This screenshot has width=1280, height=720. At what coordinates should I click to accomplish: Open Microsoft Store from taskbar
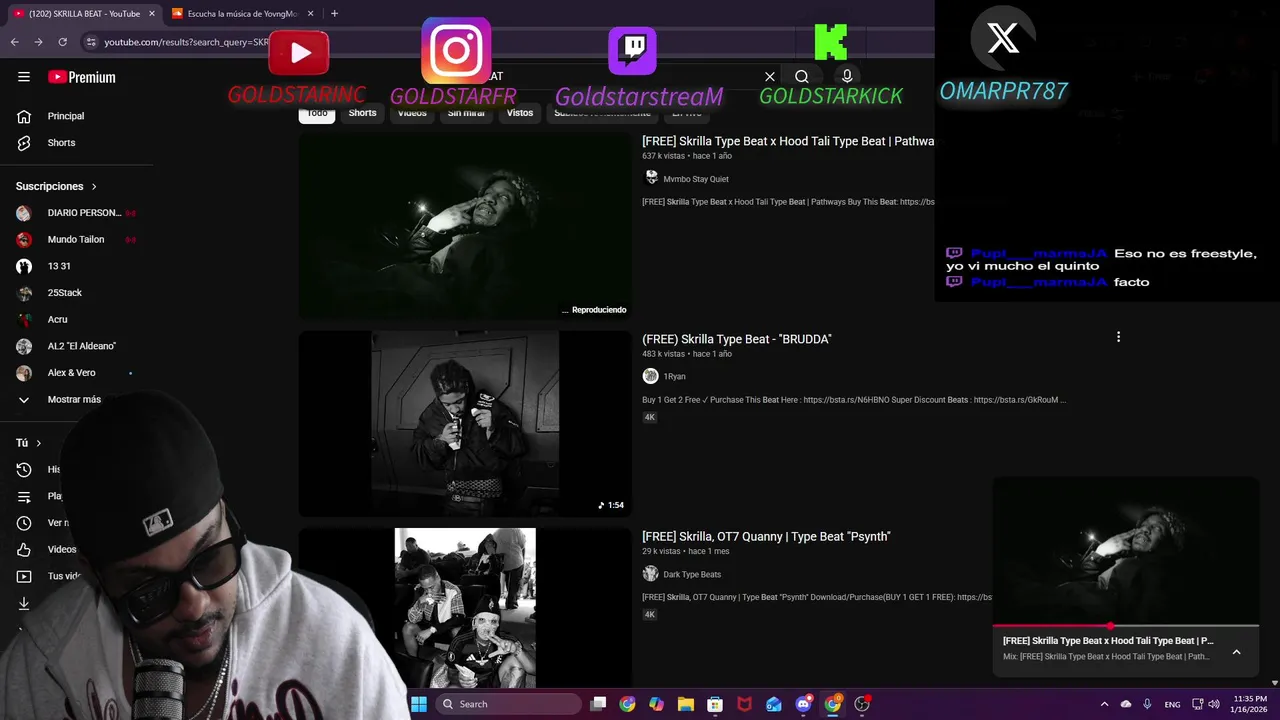pos(715,704)
